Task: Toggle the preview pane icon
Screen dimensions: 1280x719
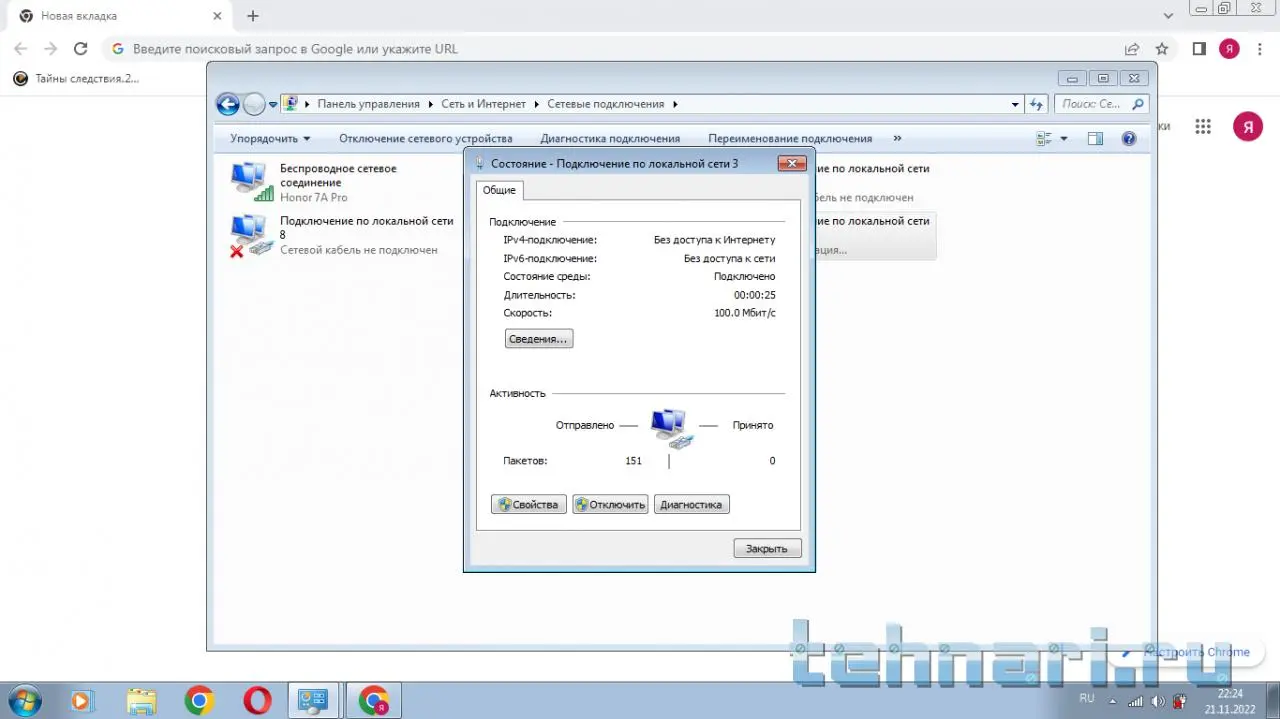Action: click(x=1095, y=139)
